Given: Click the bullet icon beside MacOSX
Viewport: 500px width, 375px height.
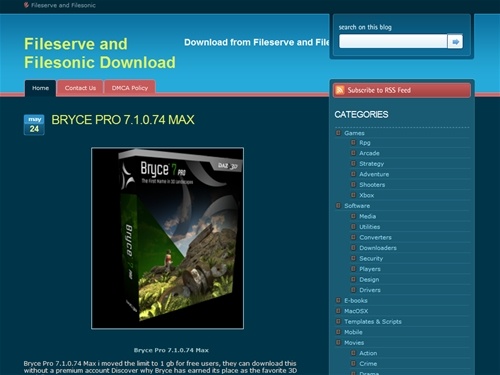Looking at the screenshot, I should (x=338, y=311).
